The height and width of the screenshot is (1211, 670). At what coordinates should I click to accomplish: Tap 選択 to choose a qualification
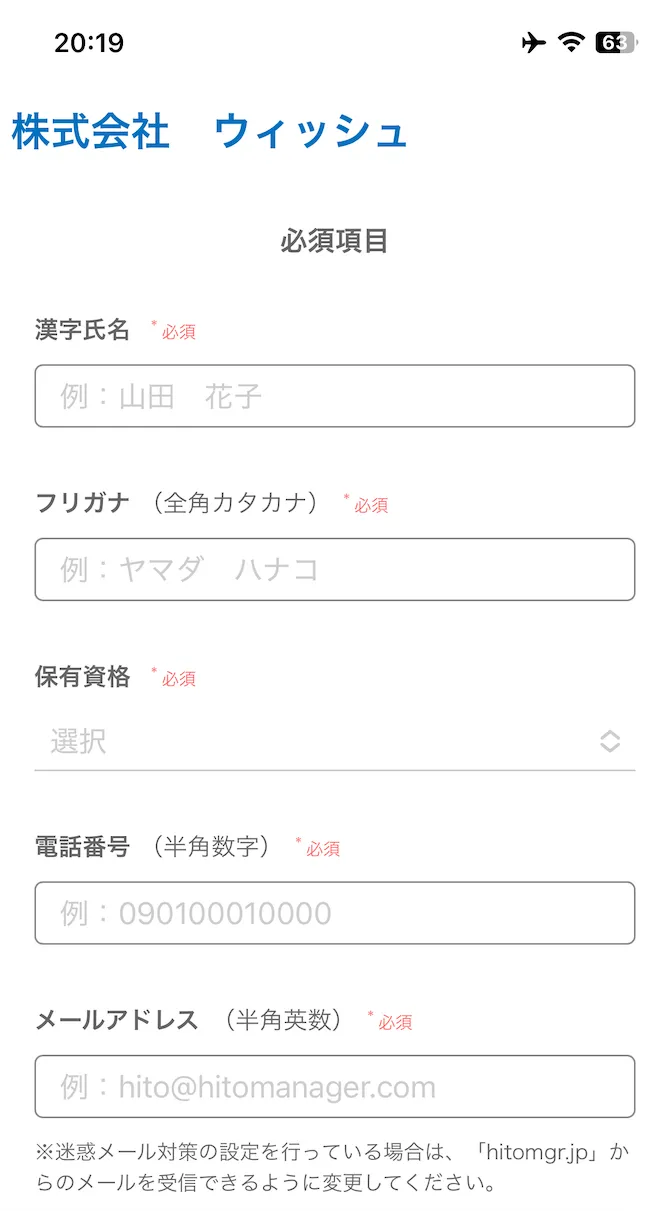tap(68, 741)
